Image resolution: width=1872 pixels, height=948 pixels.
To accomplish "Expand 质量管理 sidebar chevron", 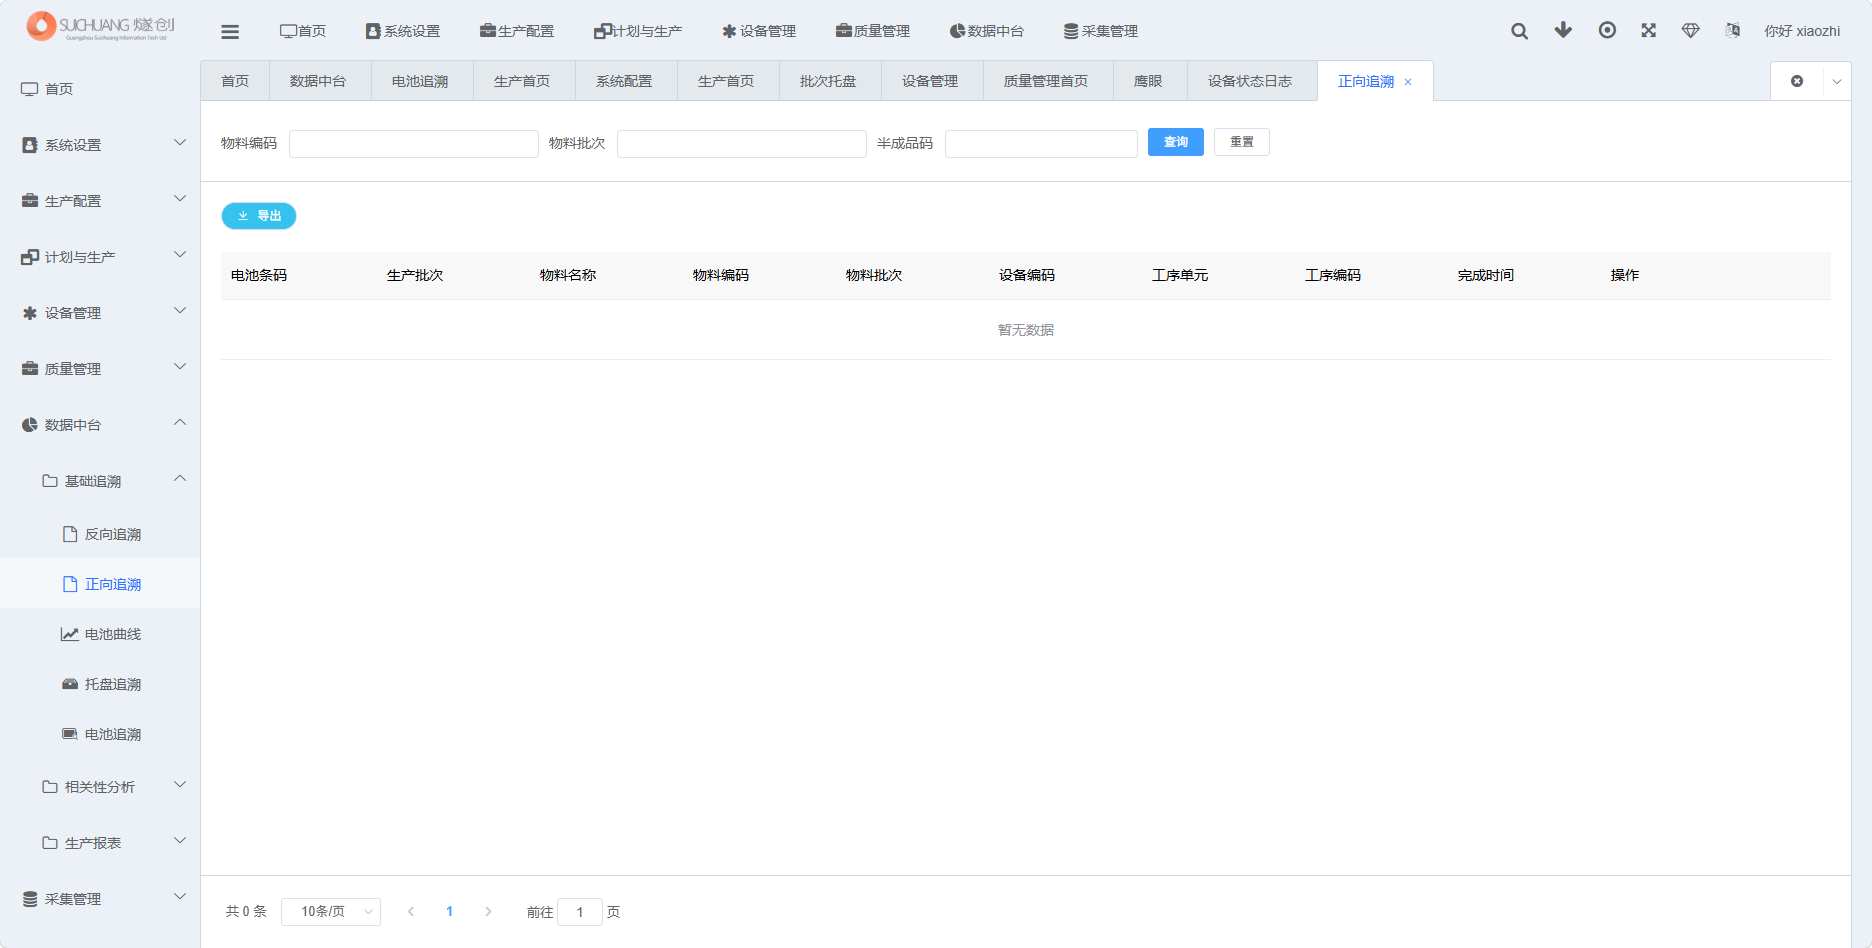I will (180, 367).
